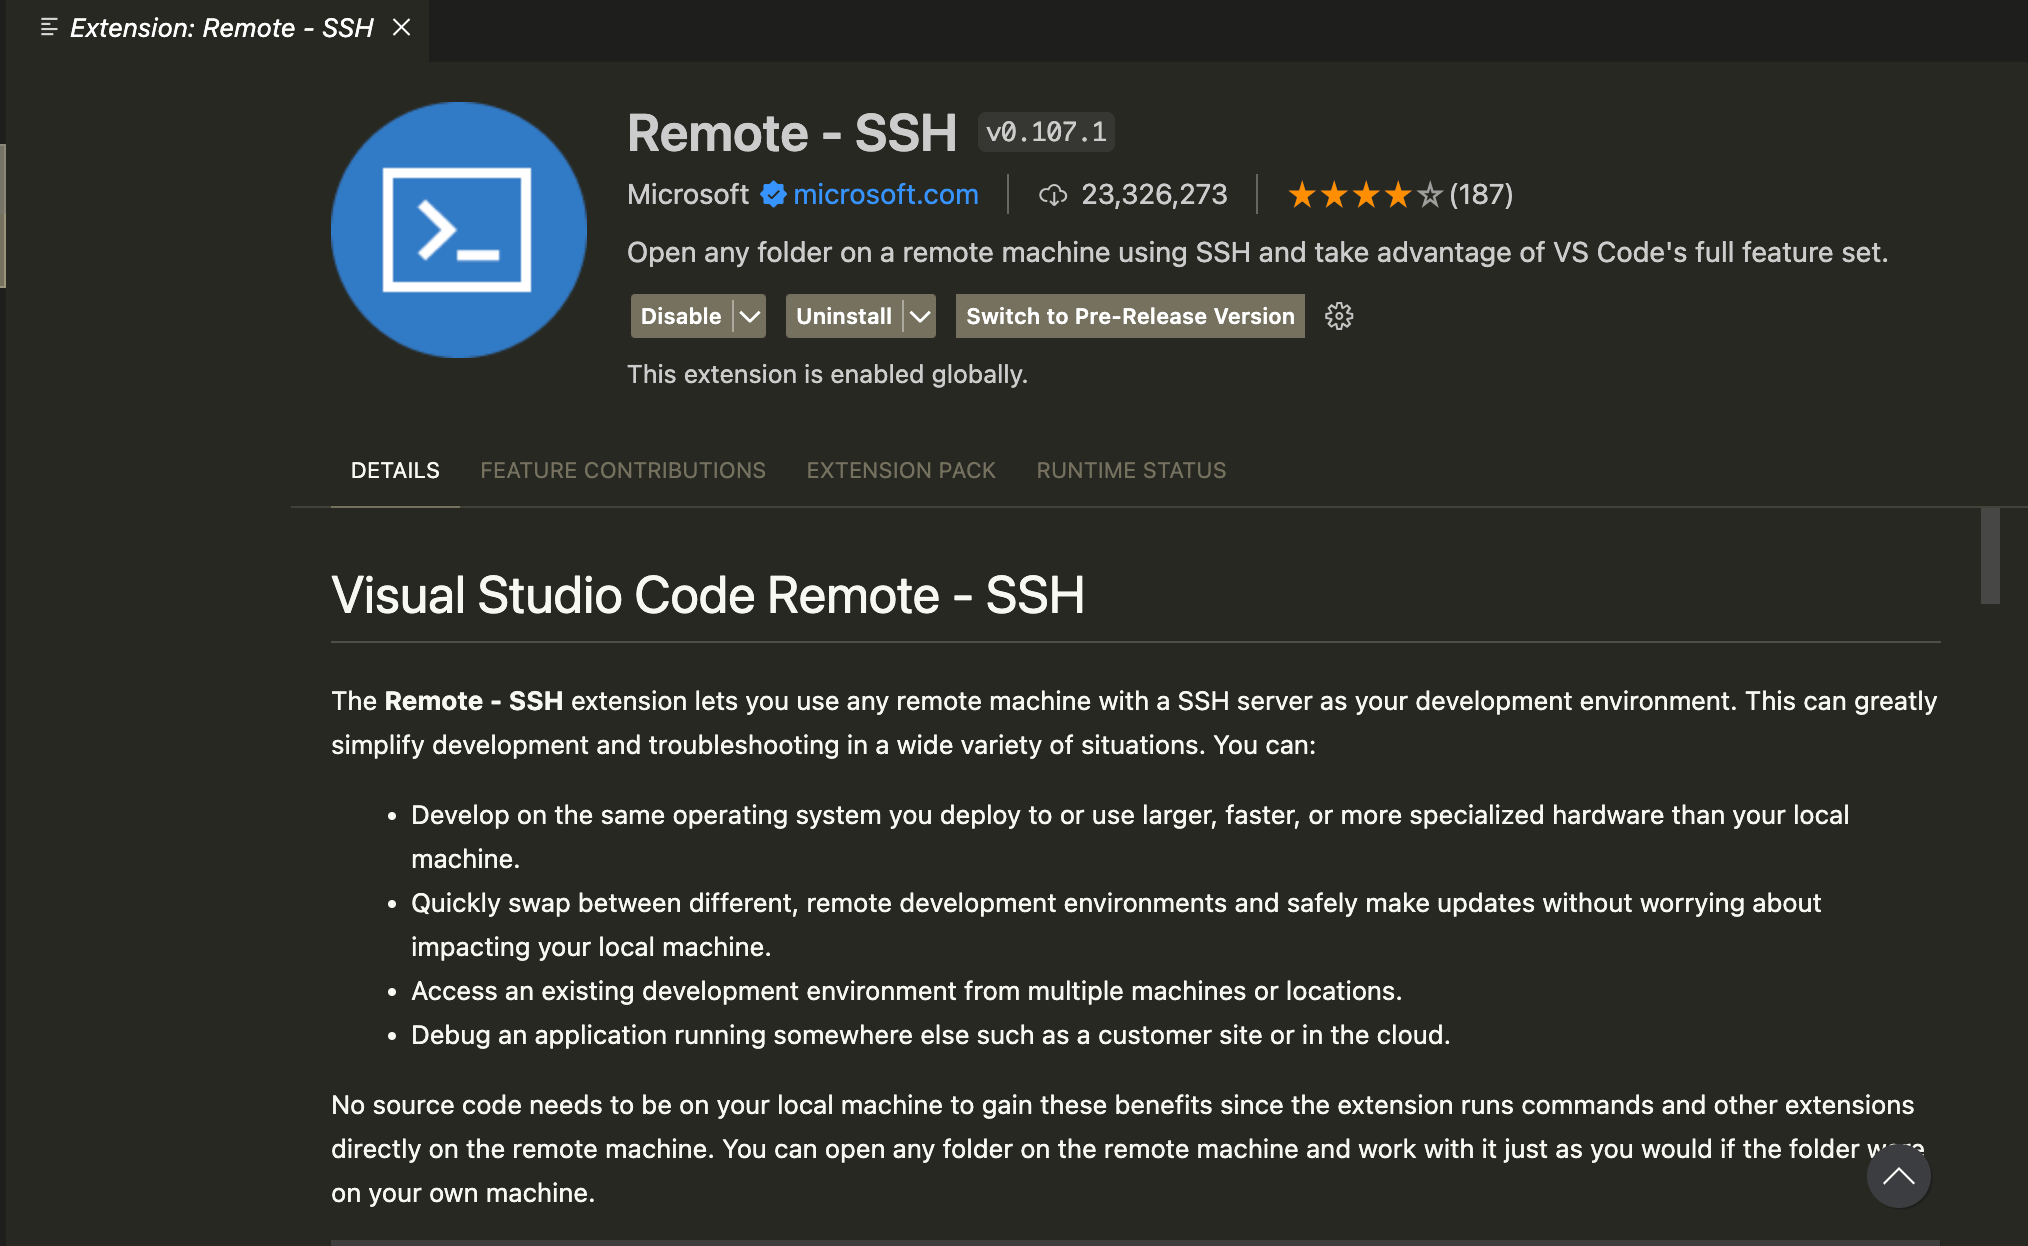The image size is (2028, 1246).
Task: Click the bullet 'Access an existing development environment'
Action: (906, 991)
